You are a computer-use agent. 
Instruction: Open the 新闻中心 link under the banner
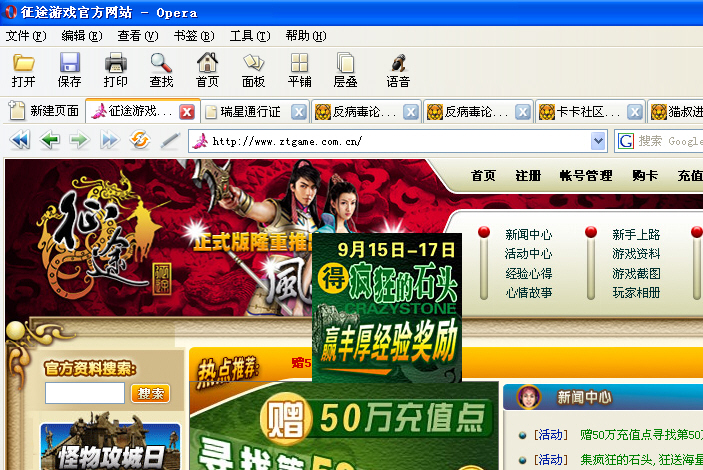point(529,235)
